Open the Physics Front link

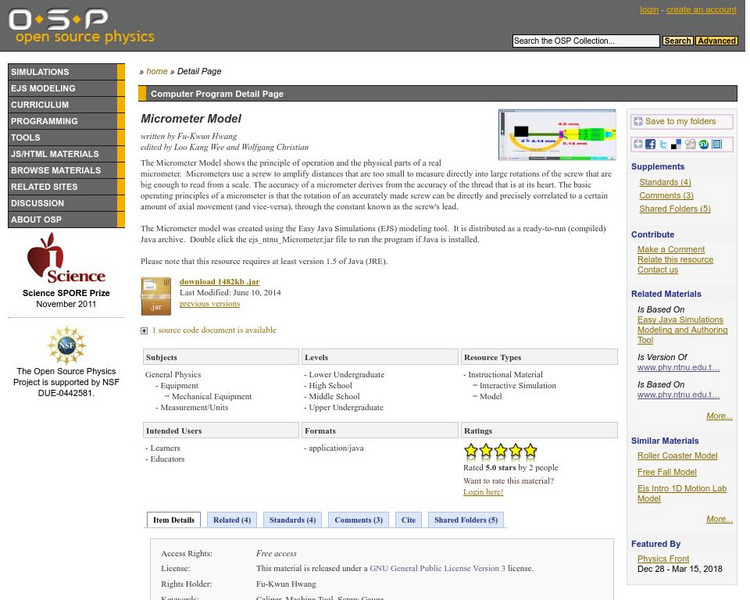[663, 559]
